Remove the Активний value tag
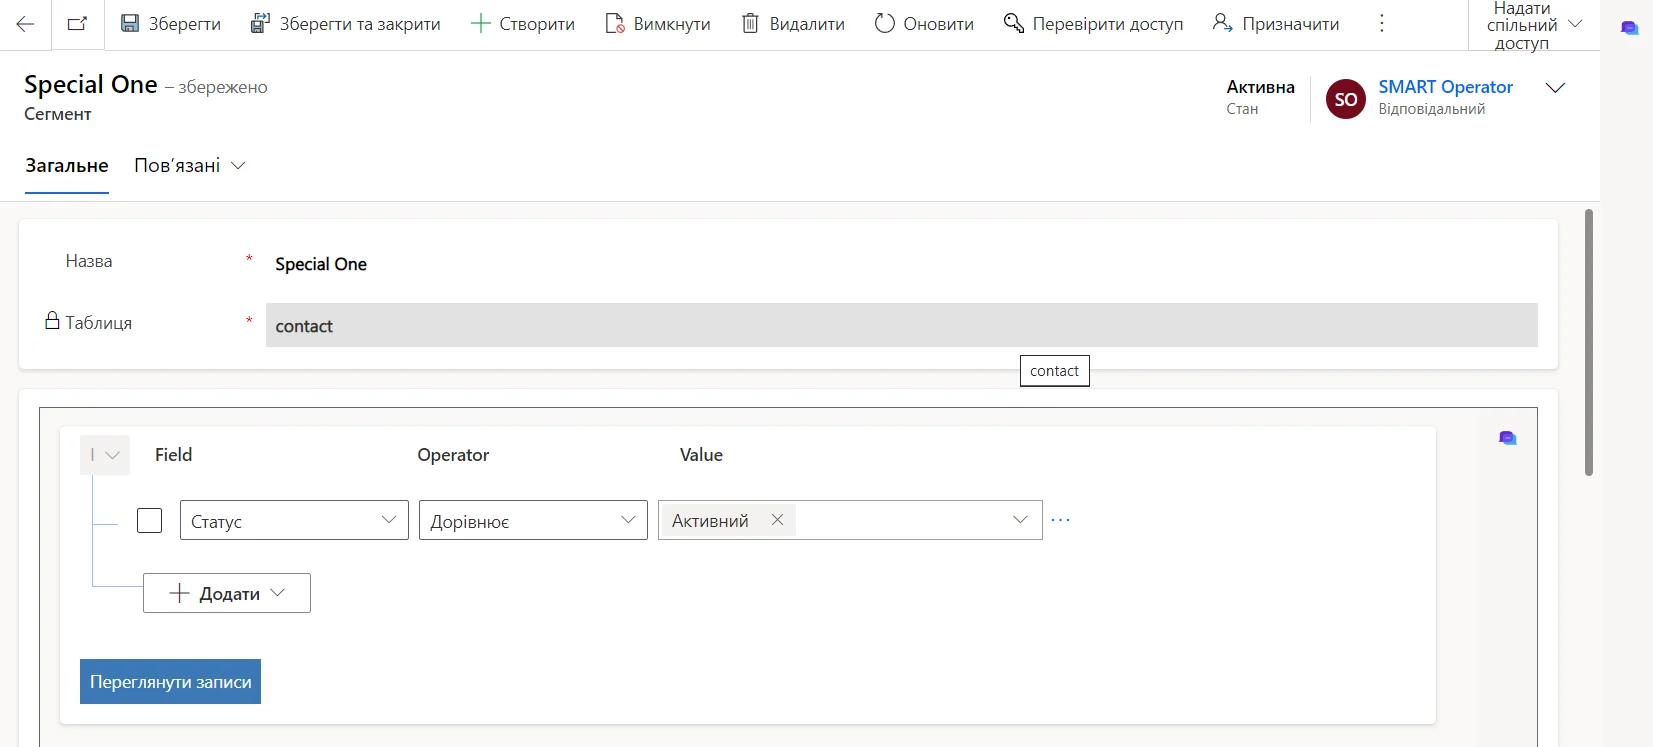The height and width of the screenshot is (747, 1653). (777, 520)
